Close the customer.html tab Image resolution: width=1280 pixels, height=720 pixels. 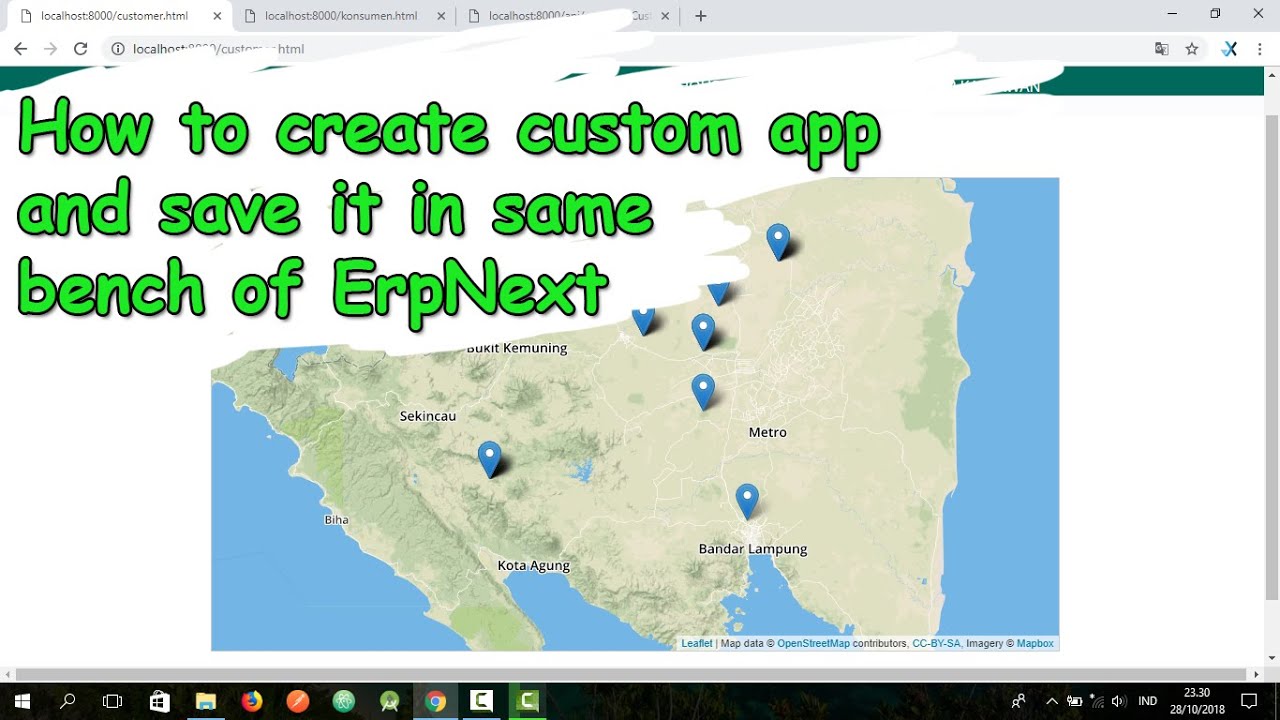[x=218, y=16]
